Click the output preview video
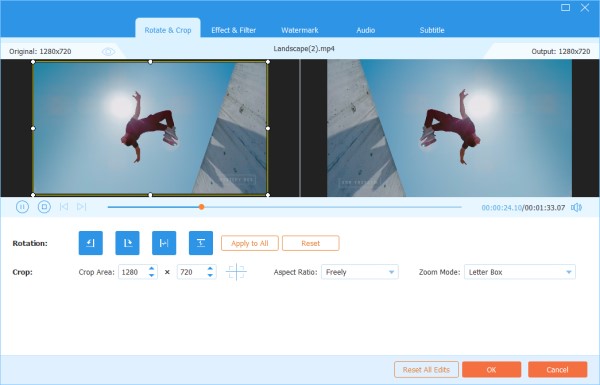The width and height of the screenshot is (600, 385). coord(450,128)
